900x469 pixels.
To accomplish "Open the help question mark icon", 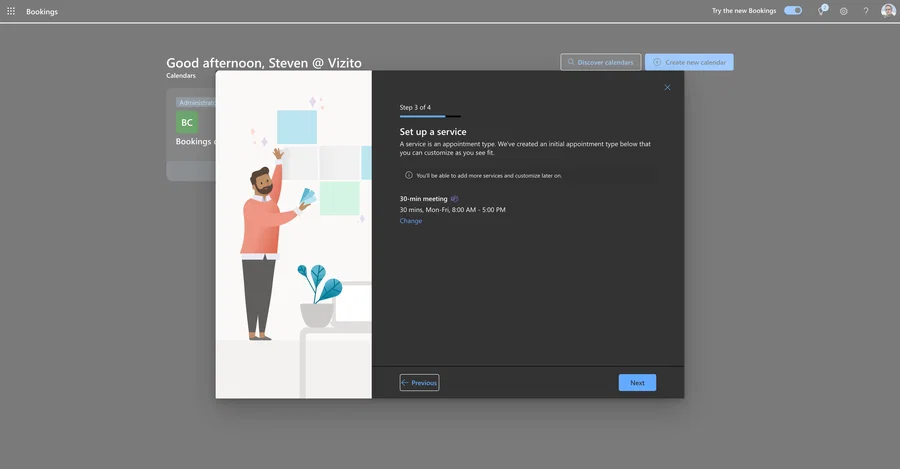I will click(x=866, y=11).
